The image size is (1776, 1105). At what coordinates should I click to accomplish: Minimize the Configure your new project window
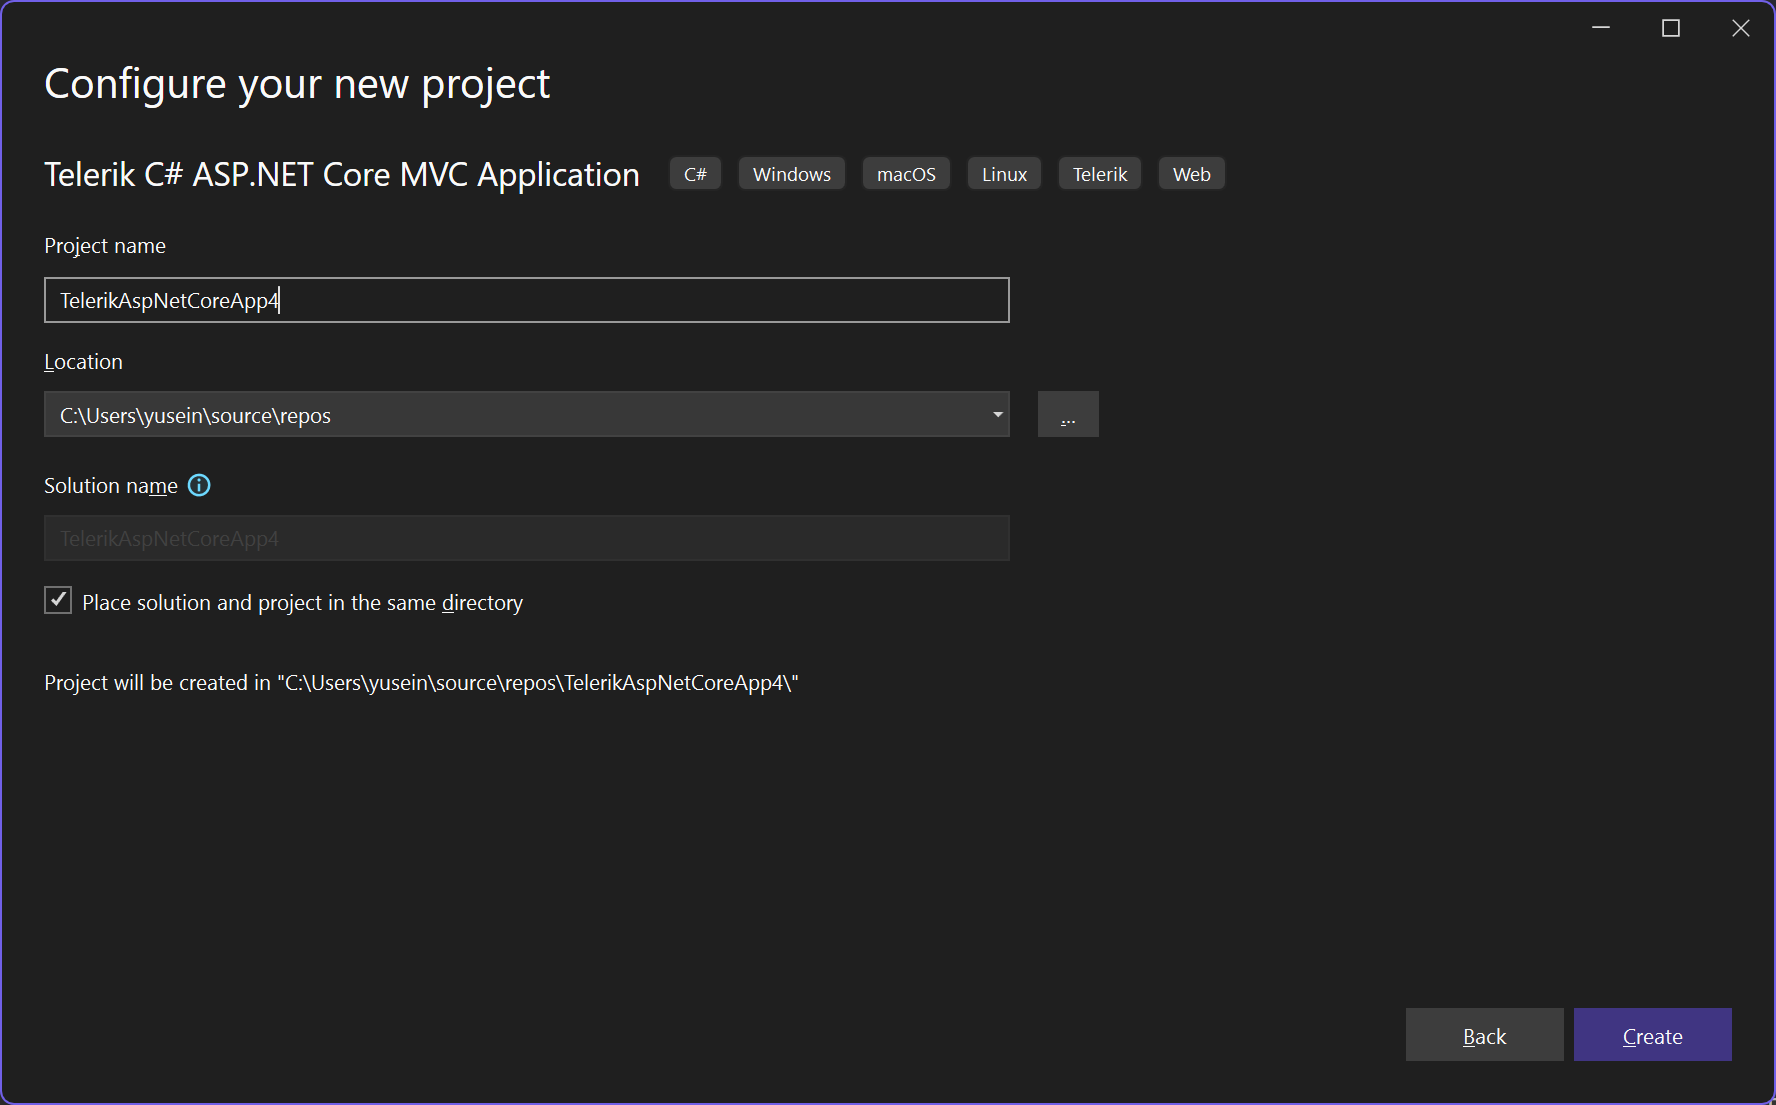pyautogui.click(x=1601, y=28)
